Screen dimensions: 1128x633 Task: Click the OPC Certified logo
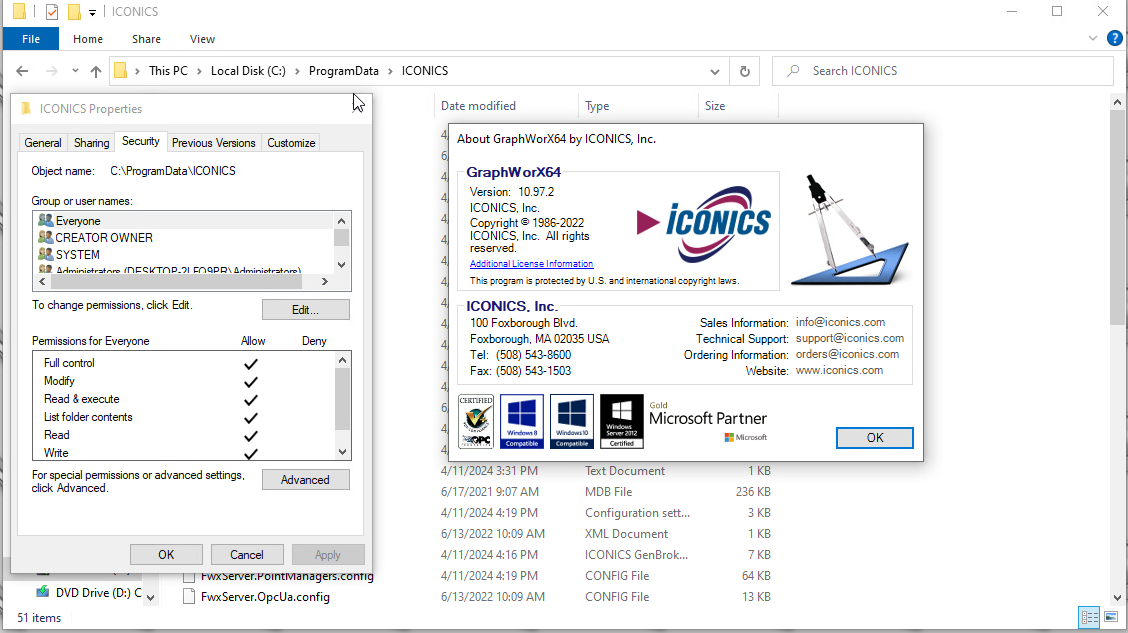[x=475, y=421]
